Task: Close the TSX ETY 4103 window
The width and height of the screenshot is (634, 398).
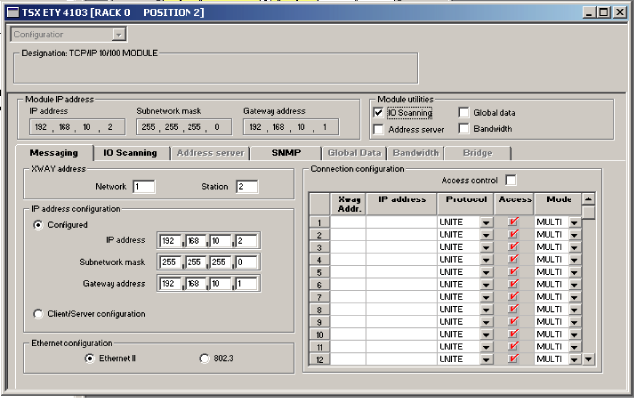Action: point(619,13)
